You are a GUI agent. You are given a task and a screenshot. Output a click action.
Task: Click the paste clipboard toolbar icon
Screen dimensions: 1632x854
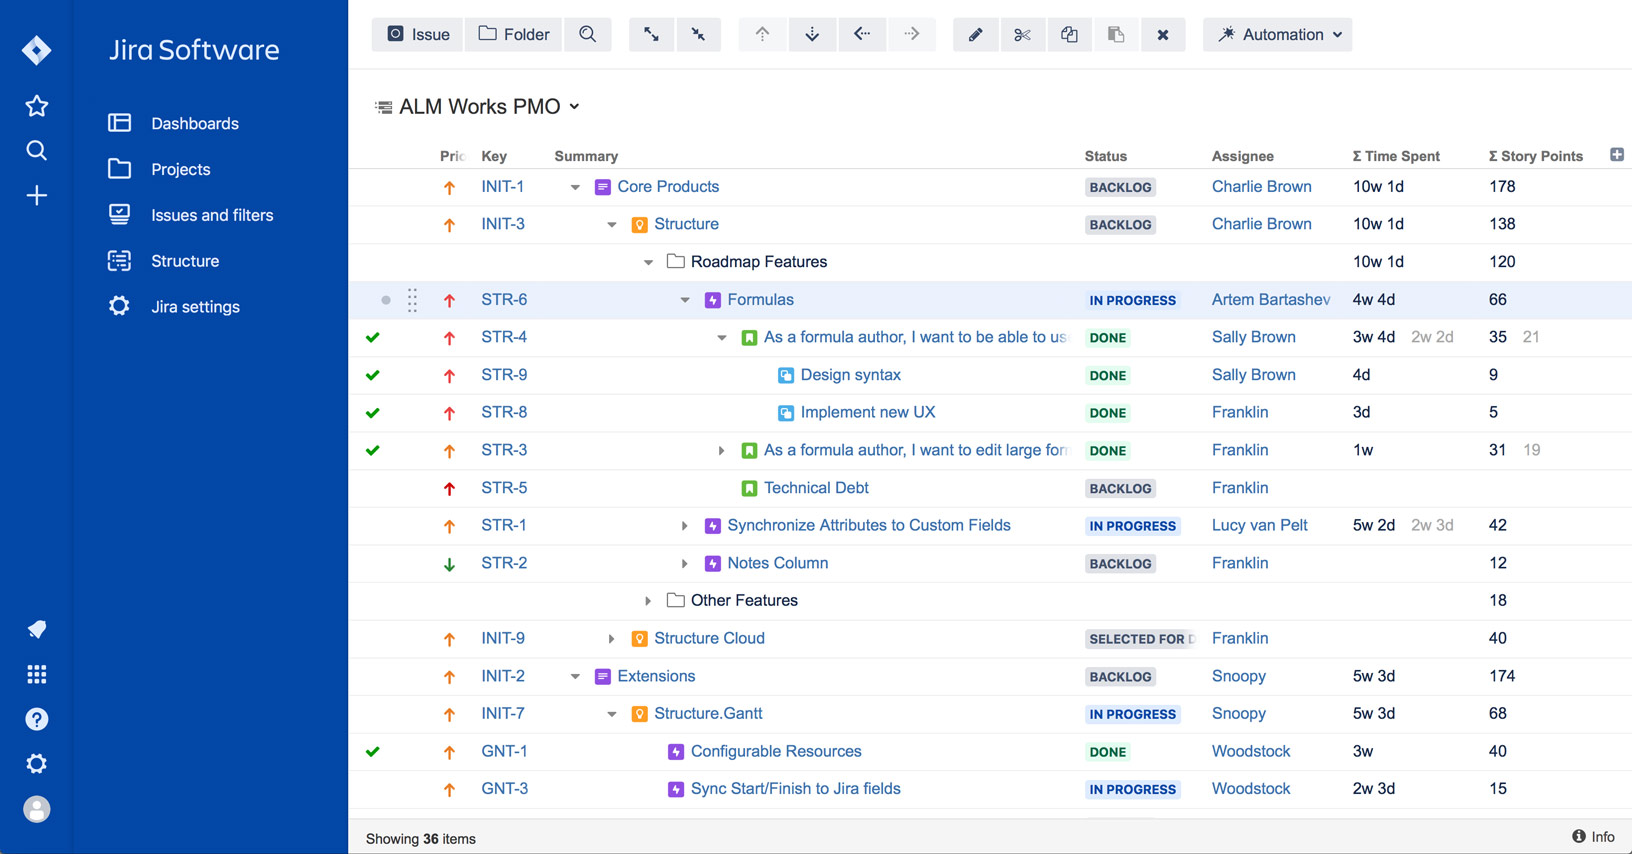1116,34
